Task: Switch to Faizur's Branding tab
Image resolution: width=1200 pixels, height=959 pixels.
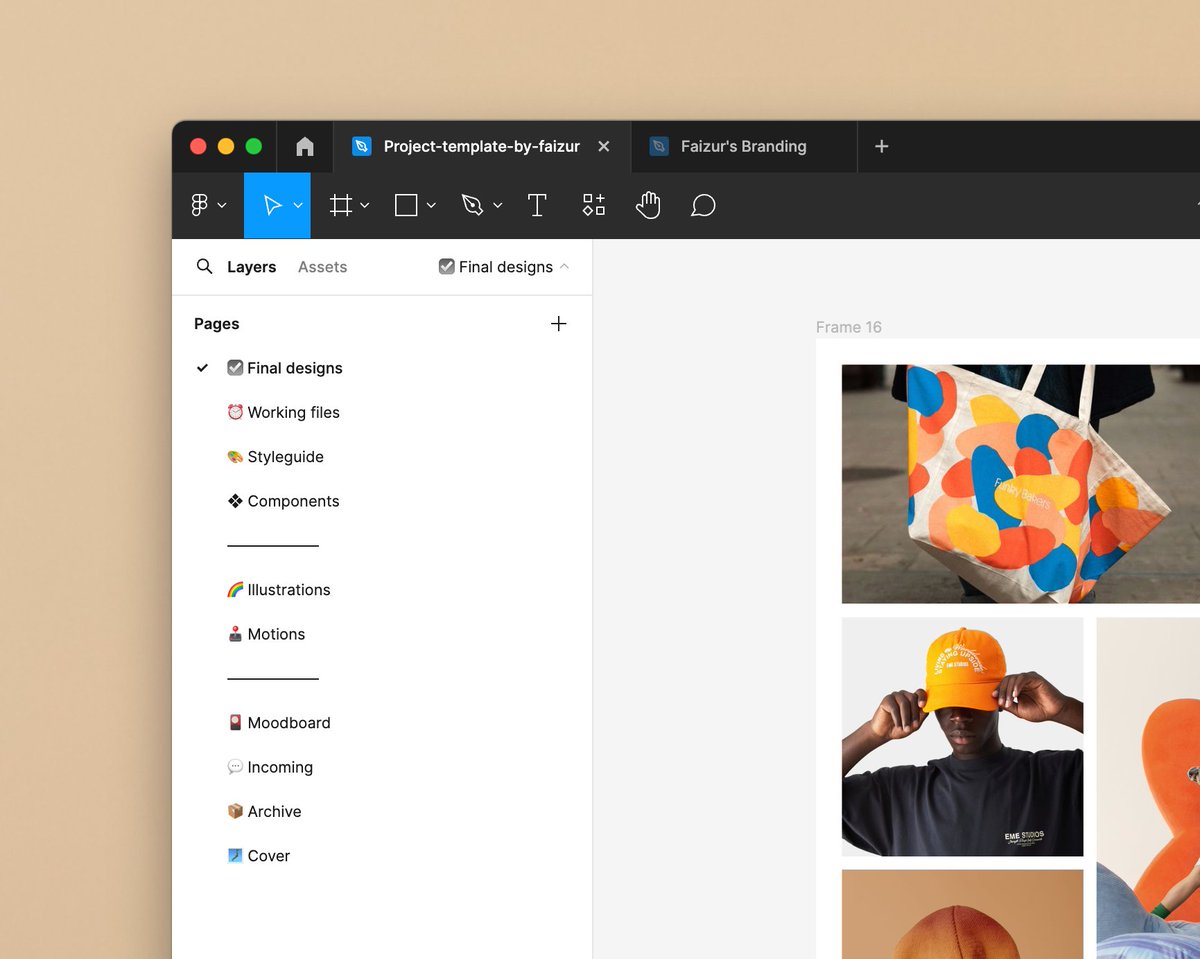Action: pos(744,146)
